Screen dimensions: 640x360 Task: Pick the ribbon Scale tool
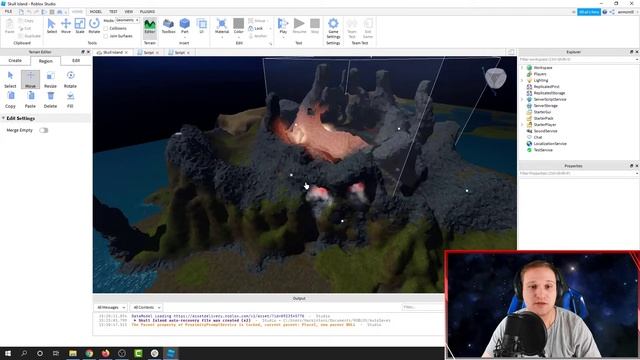[80, 26]
